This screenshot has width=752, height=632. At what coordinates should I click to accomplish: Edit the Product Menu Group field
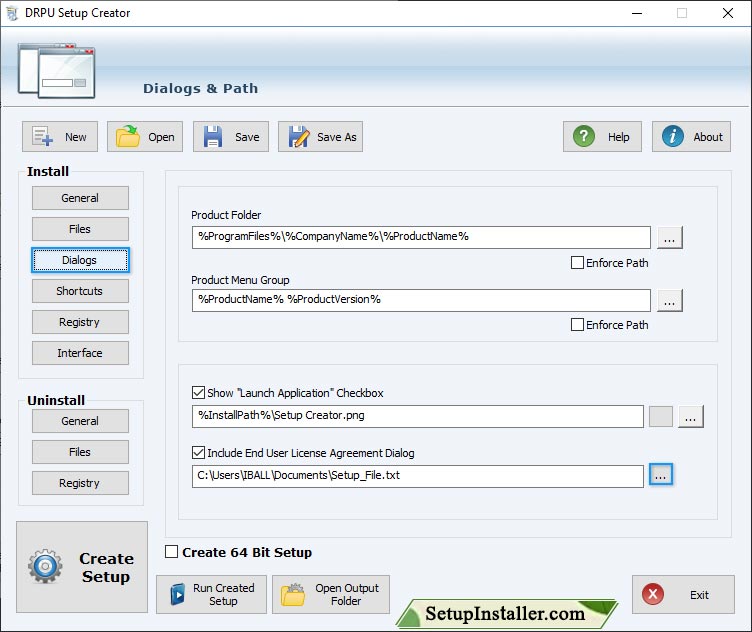[421, 300]
